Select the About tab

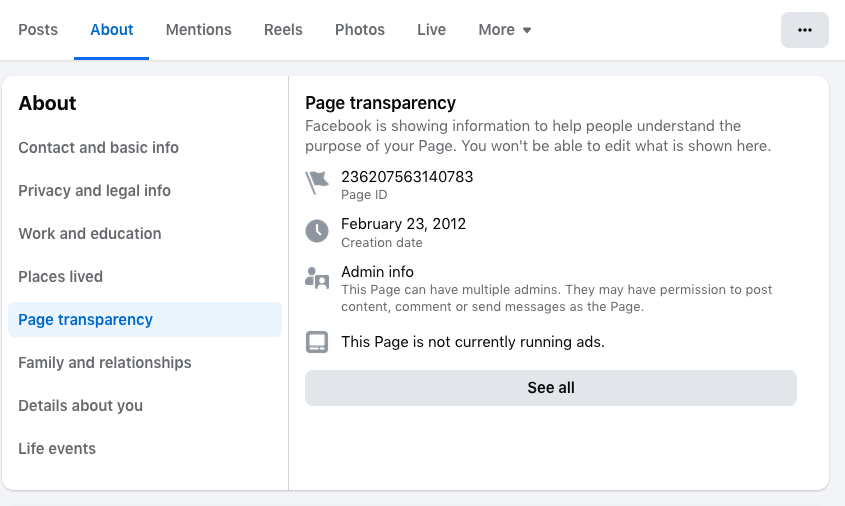click(112, 30)
